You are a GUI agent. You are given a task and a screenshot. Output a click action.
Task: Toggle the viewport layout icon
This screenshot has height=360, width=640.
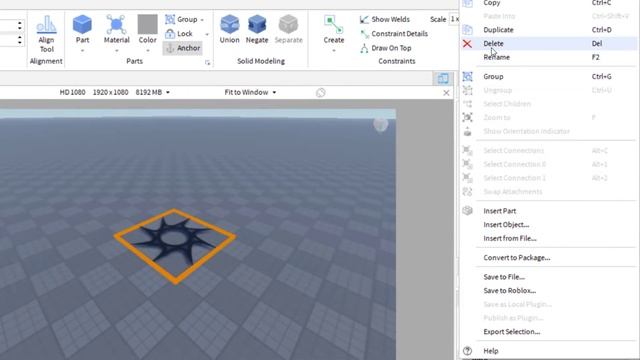443,78
